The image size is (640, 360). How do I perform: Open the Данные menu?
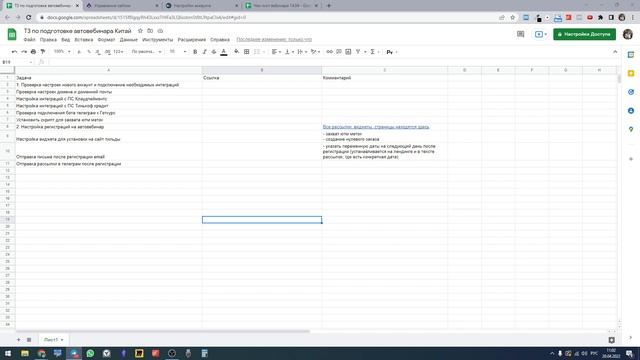pos(129,40)
